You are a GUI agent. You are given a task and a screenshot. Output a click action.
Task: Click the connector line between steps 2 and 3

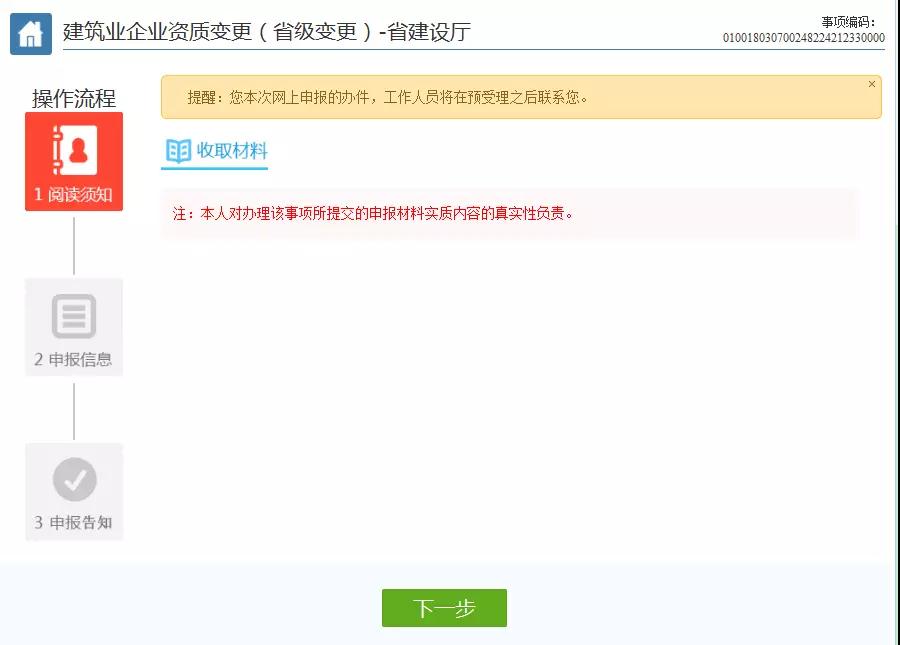pos(74,410)
